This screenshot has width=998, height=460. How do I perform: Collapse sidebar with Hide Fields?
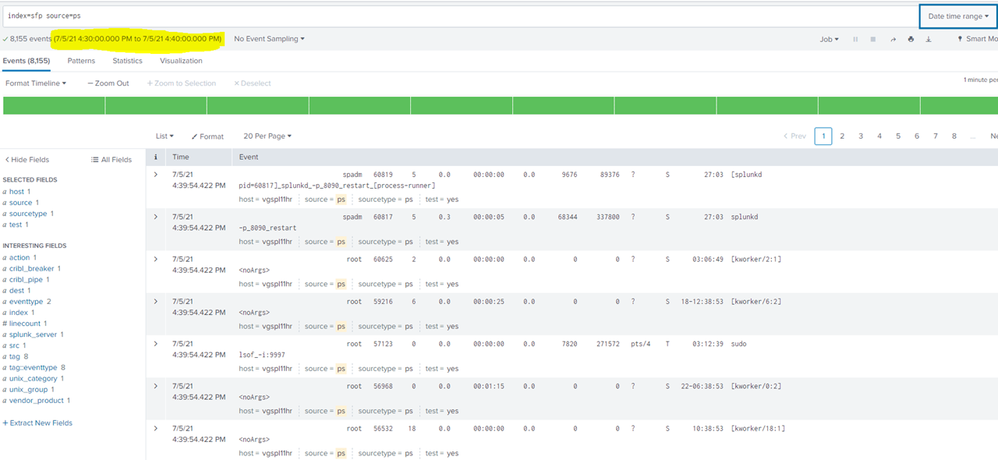[x=27, y=160]
